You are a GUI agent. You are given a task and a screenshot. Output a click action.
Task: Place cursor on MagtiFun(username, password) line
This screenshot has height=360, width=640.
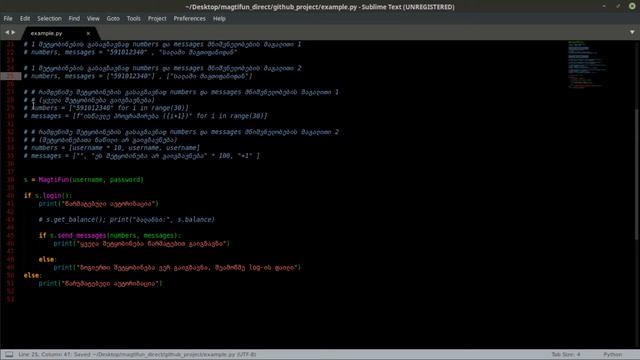click(x=84, y=180)
